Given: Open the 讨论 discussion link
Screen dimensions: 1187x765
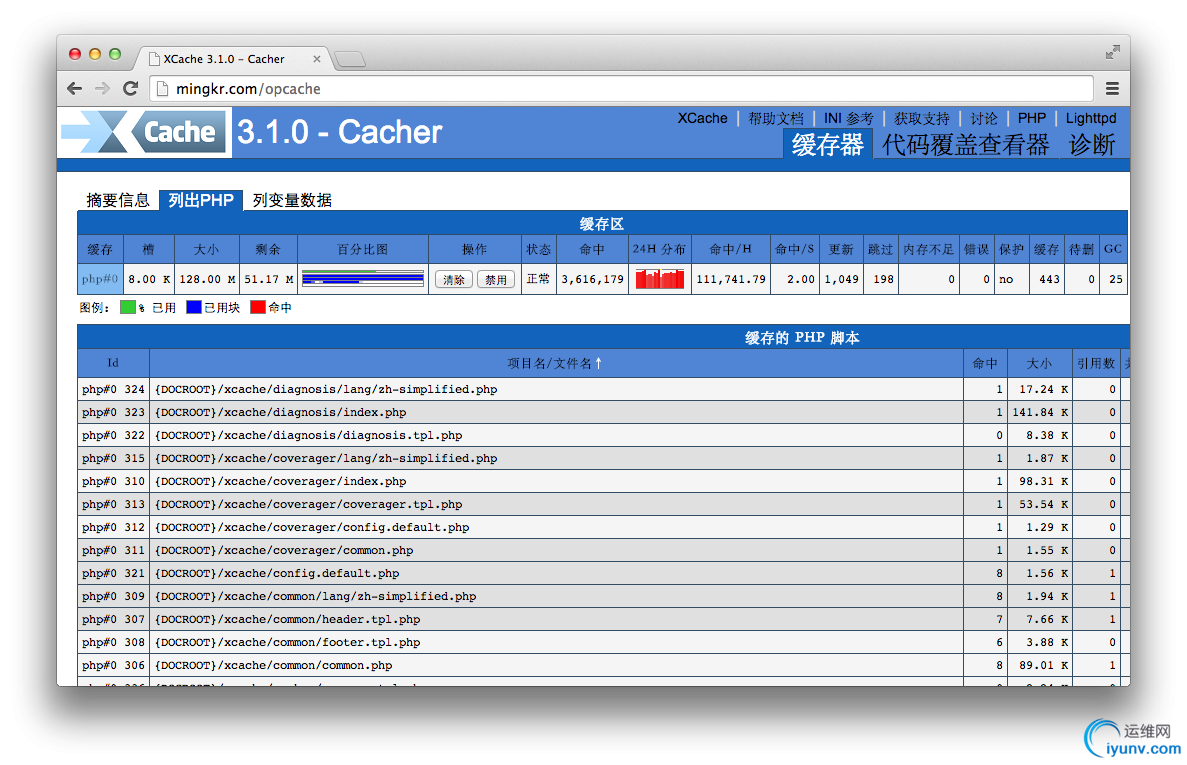Looking at the screenshot, I should pos(984,118).
